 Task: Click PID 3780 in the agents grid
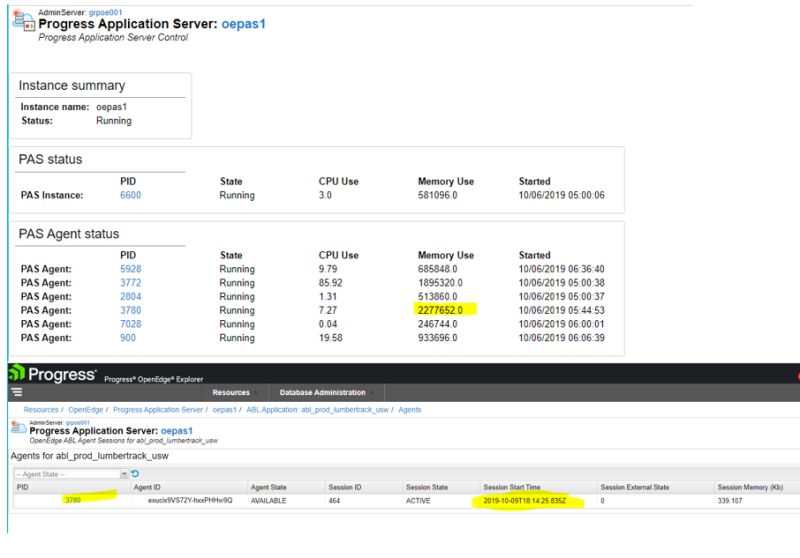73,500
